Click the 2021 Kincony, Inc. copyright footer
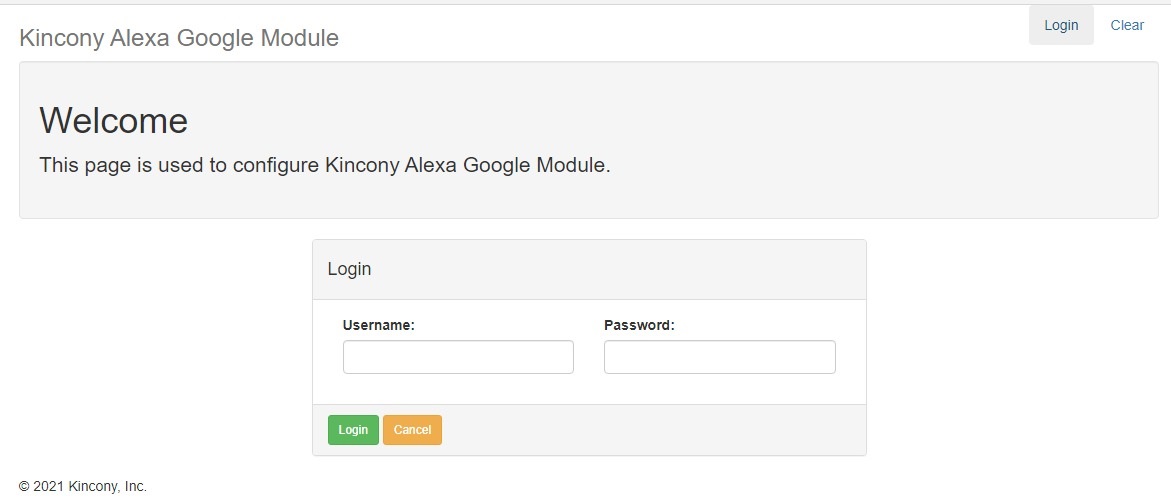Screen dimensions: 1171x499 83,487
